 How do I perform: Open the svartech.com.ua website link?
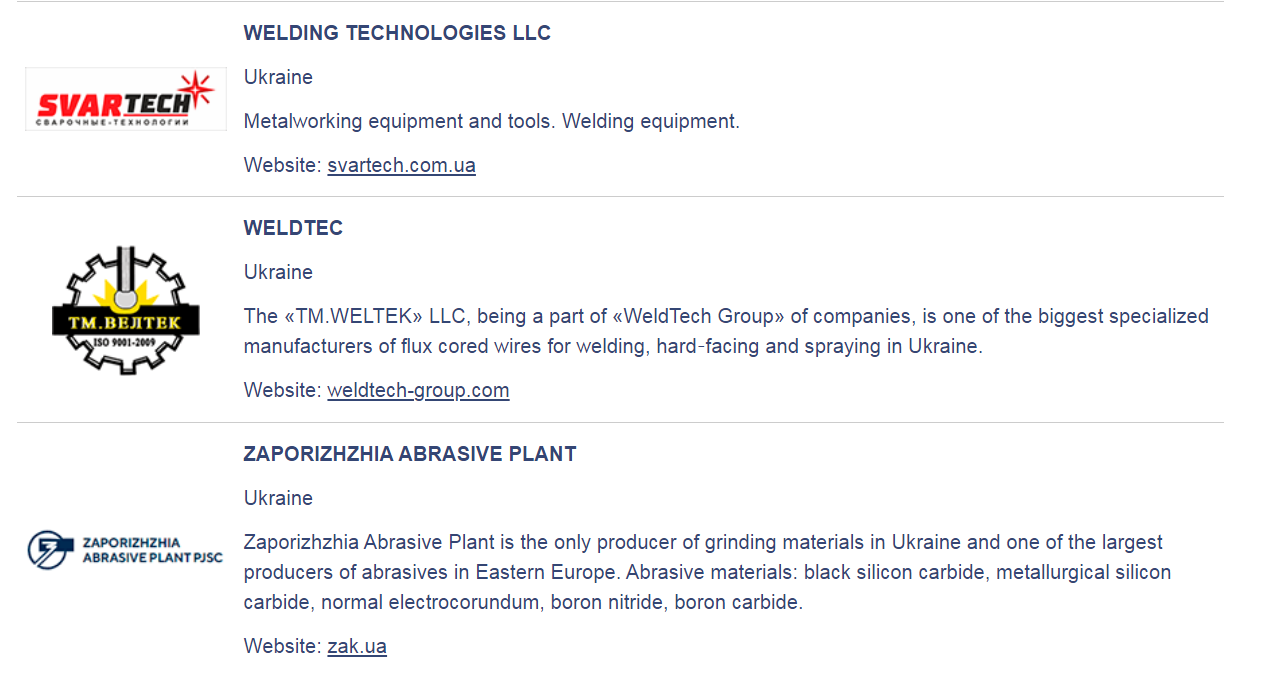click(x=401, y=165)
